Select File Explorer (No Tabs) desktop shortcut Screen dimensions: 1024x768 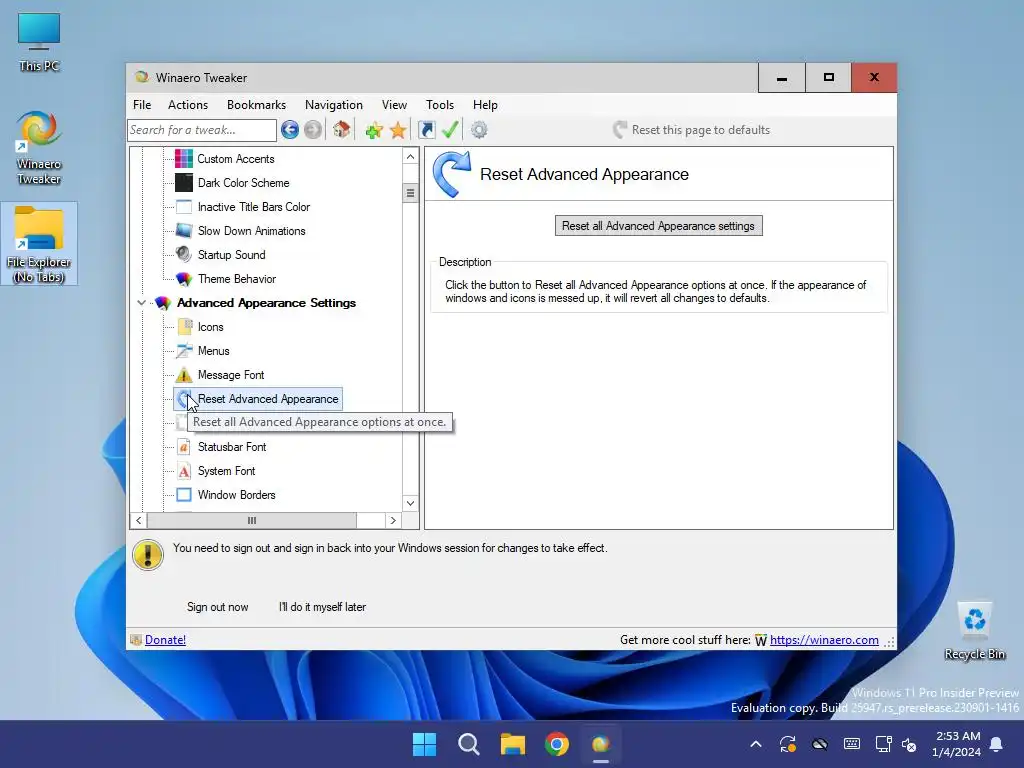39,244
